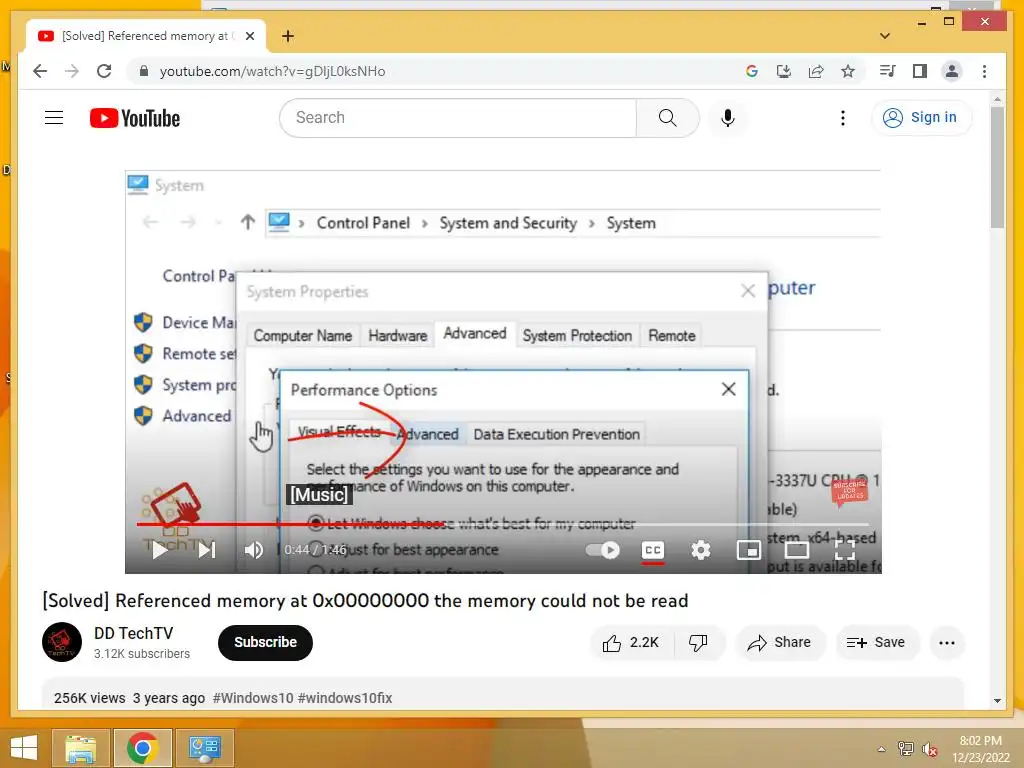Like the video (2.2K)
Viewport: 1024px width, 768px height.
tap(631, 643)
